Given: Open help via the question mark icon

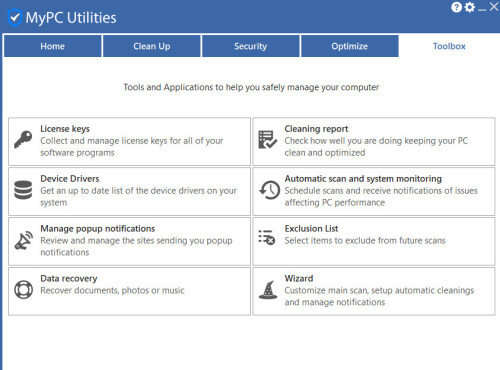Looking at the screenshot, I should pyautogui.click(x=456, y=7).
